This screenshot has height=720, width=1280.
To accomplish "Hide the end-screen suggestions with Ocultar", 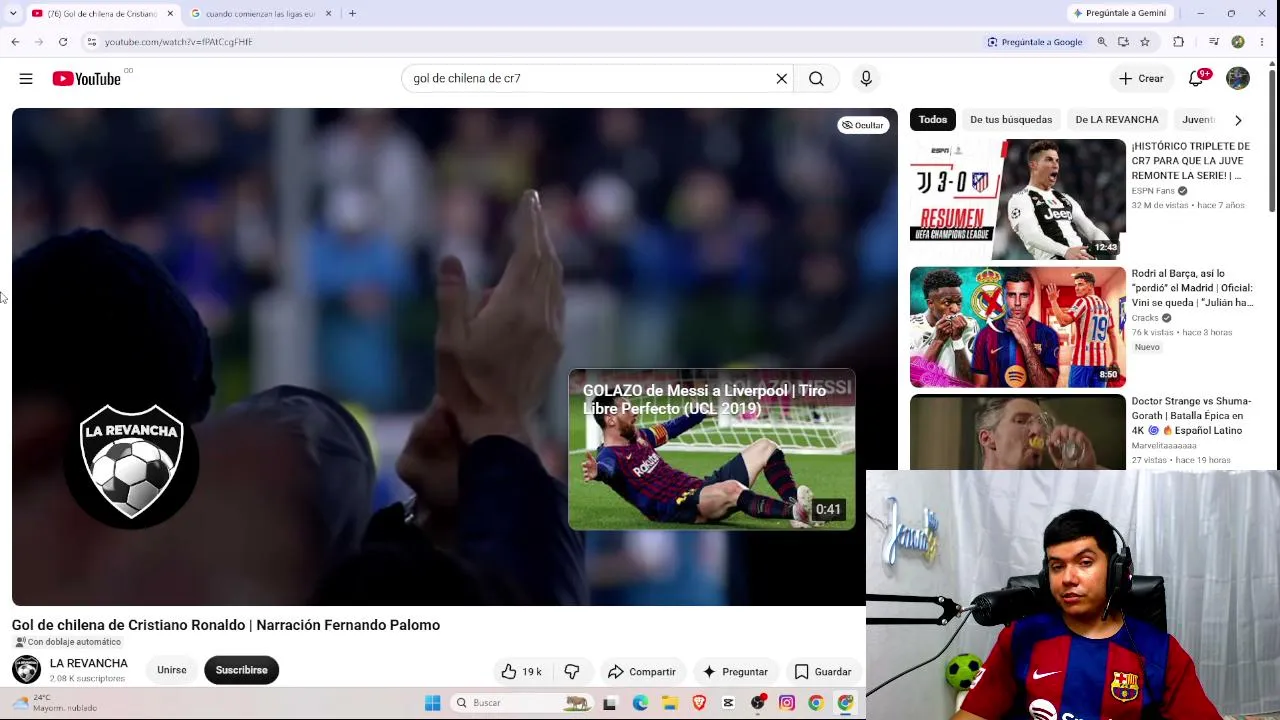I will 862,125.
